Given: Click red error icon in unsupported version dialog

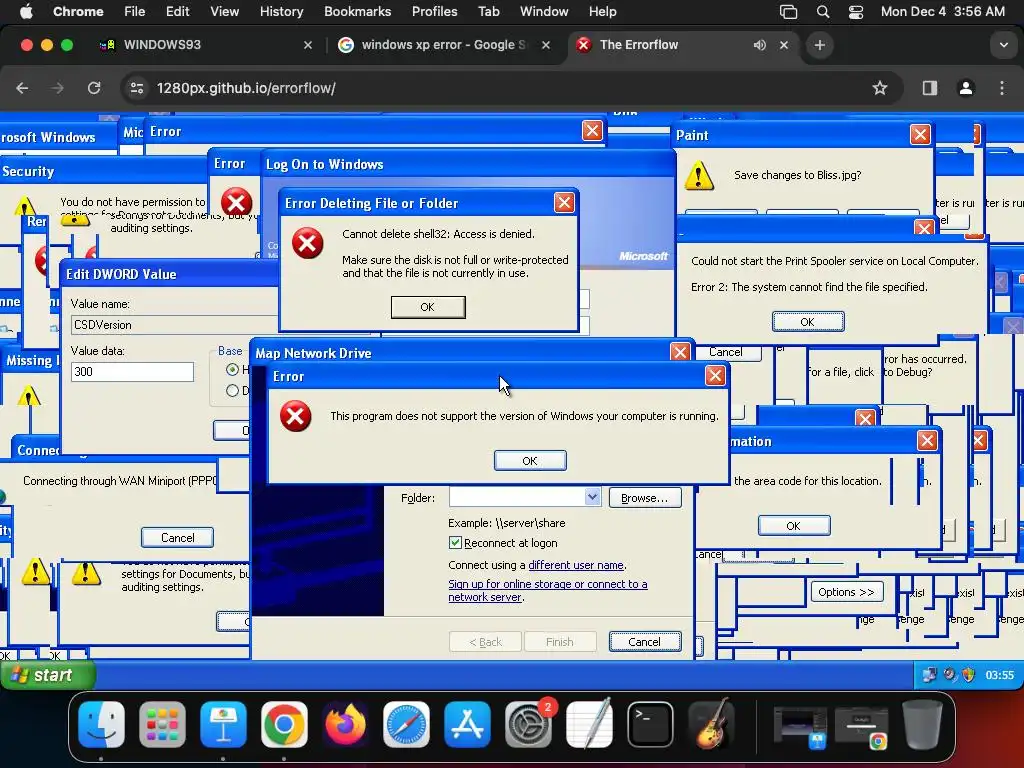Looking at the screenshot, I should [x=295, y=416].
